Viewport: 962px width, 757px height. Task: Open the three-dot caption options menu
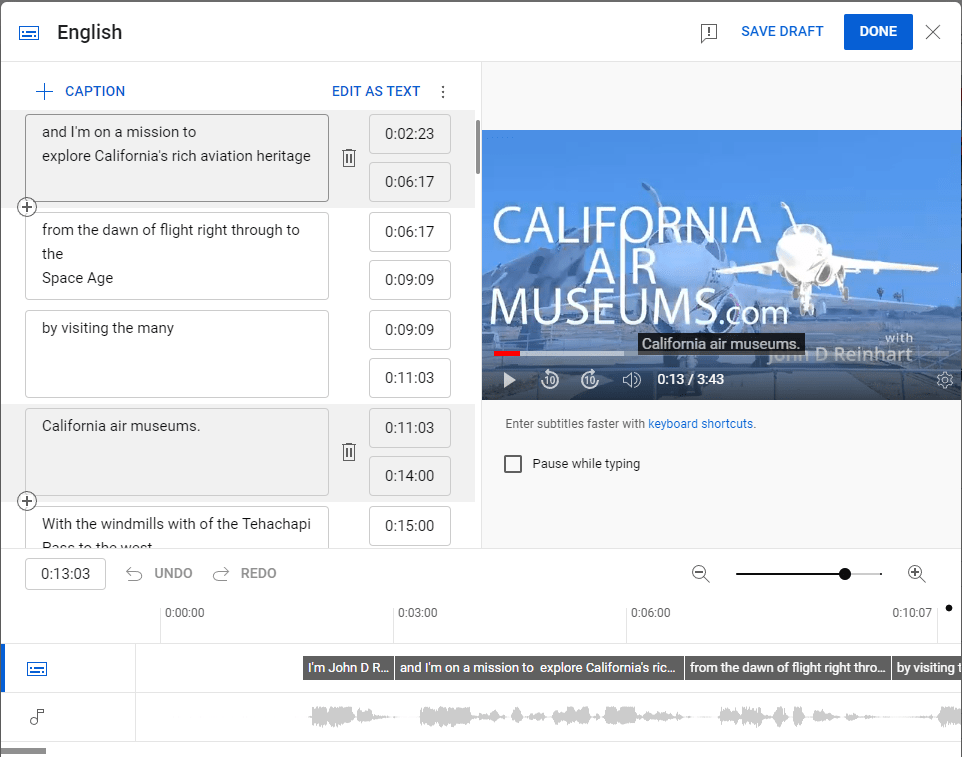[x=443, y=92]
